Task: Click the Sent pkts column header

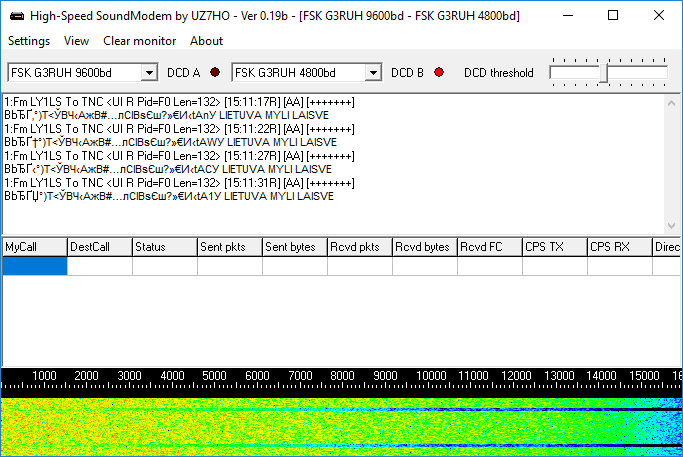Action: click(x=229, y=247)
